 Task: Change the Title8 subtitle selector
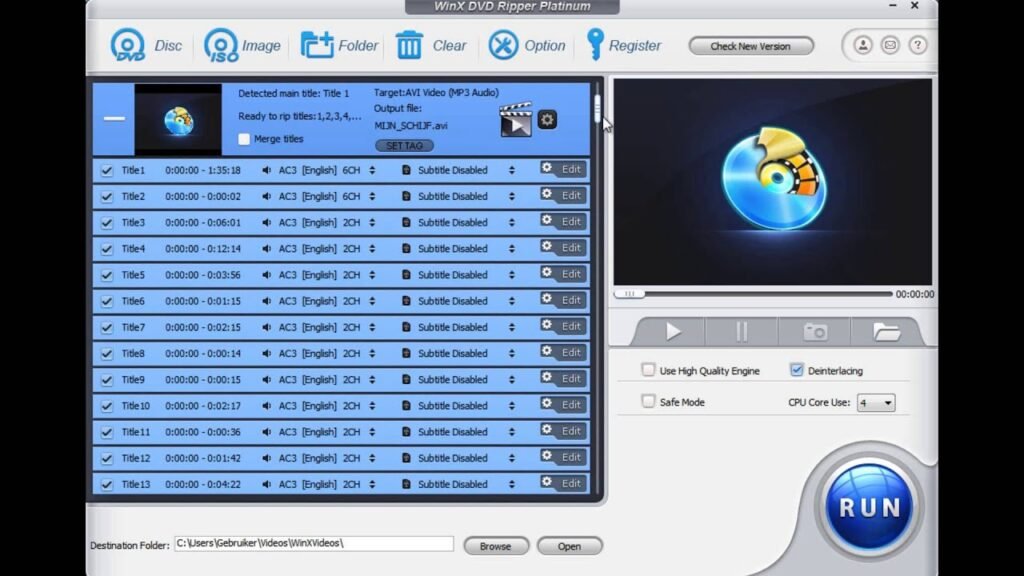[x=512, y=353]
